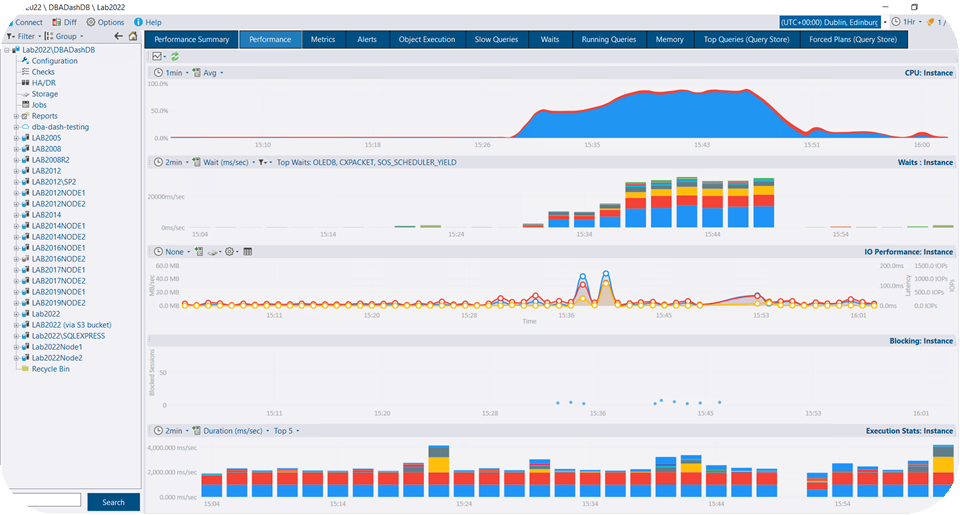Select the dba-dash-testing tree item
Viewport: 960px width, 515px height.
click(60, 127)
